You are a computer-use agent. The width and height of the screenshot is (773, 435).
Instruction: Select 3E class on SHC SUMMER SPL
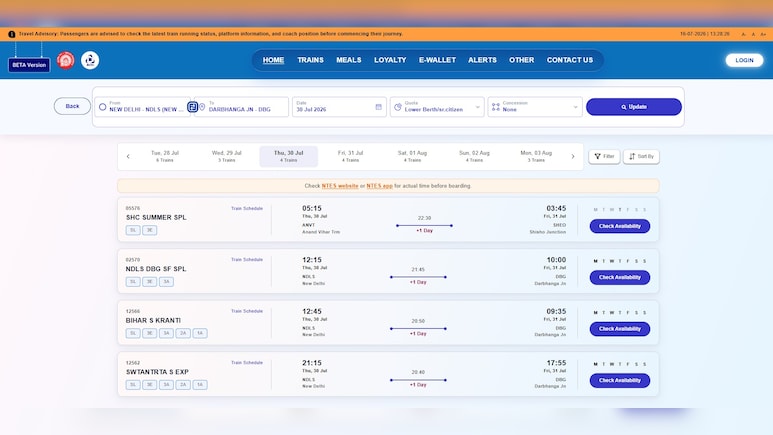coord(150,230)
